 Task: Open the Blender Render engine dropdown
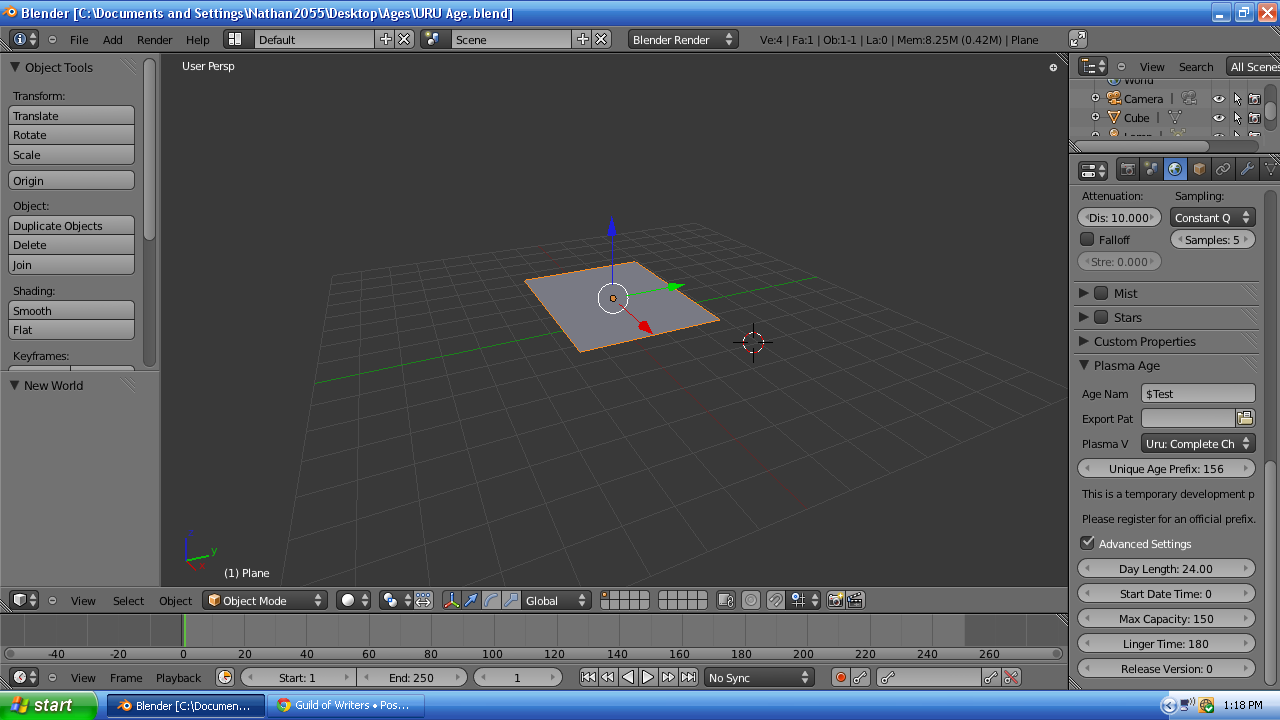tap(683, 39)
